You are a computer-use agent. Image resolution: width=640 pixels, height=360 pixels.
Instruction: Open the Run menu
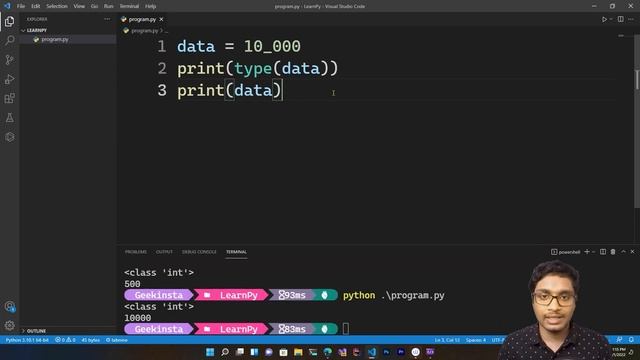[x=109, y=6]
